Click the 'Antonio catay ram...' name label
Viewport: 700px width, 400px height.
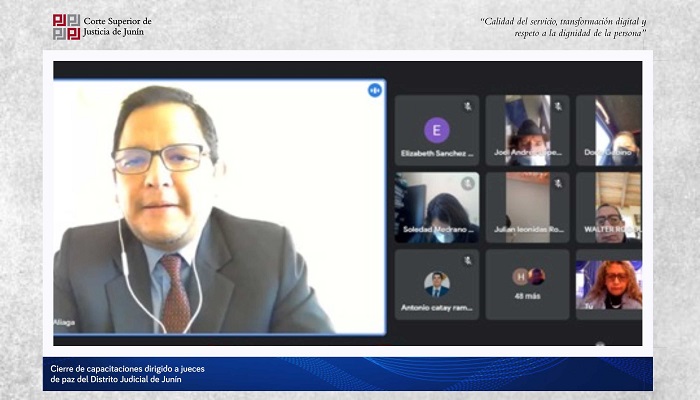(437, 308)
